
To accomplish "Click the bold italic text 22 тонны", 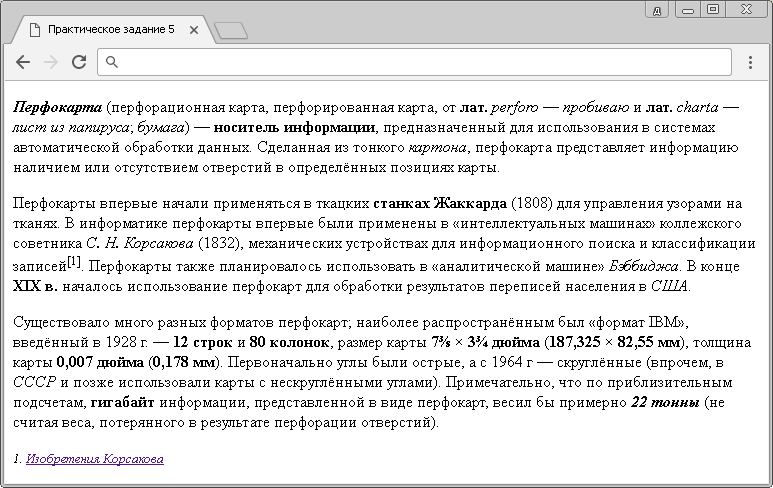I will [664, 402].
